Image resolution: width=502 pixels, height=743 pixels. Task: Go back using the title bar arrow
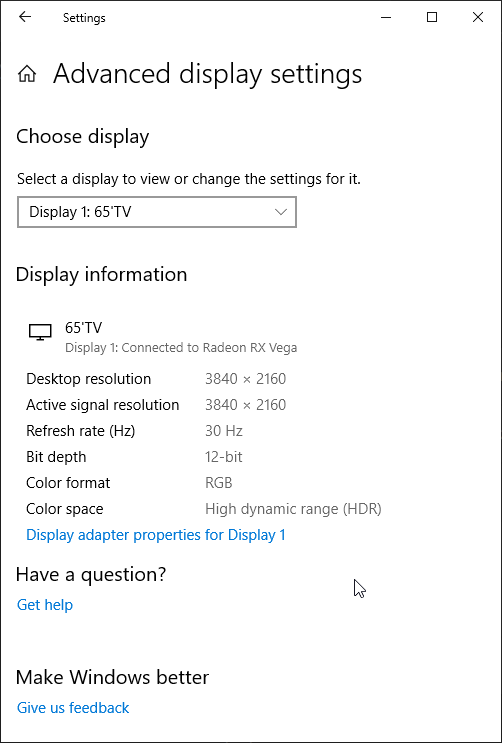pyautogui.click(x=25, y=17)
